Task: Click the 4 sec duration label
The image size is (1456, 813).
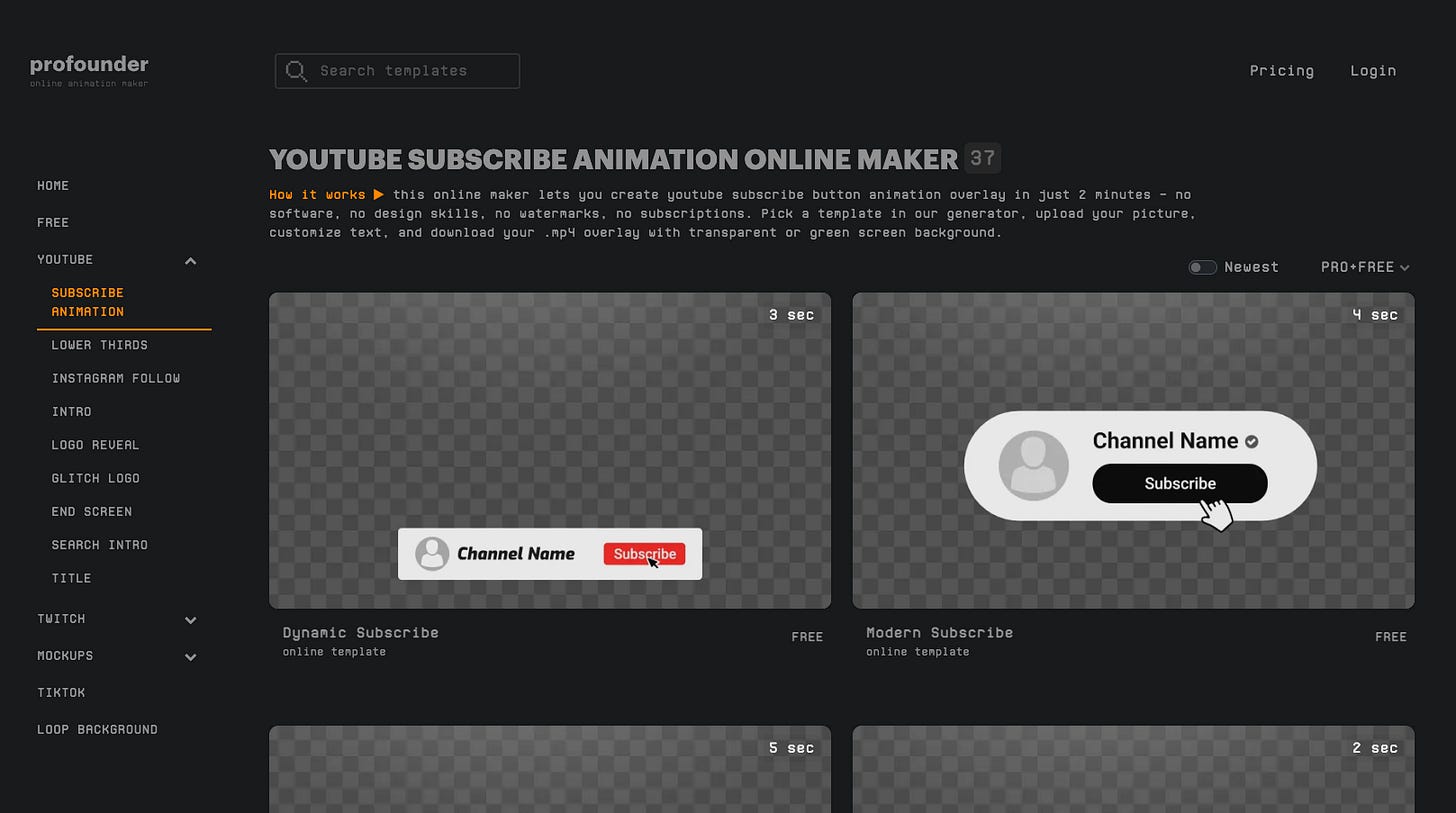Action: pos(1375,315)
